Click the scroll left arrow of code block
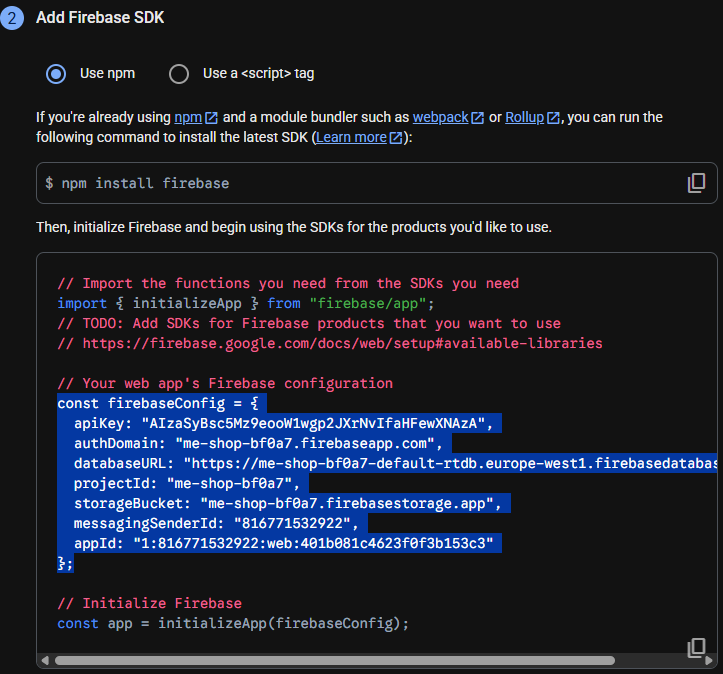723x674 pixels. [45, 661]
